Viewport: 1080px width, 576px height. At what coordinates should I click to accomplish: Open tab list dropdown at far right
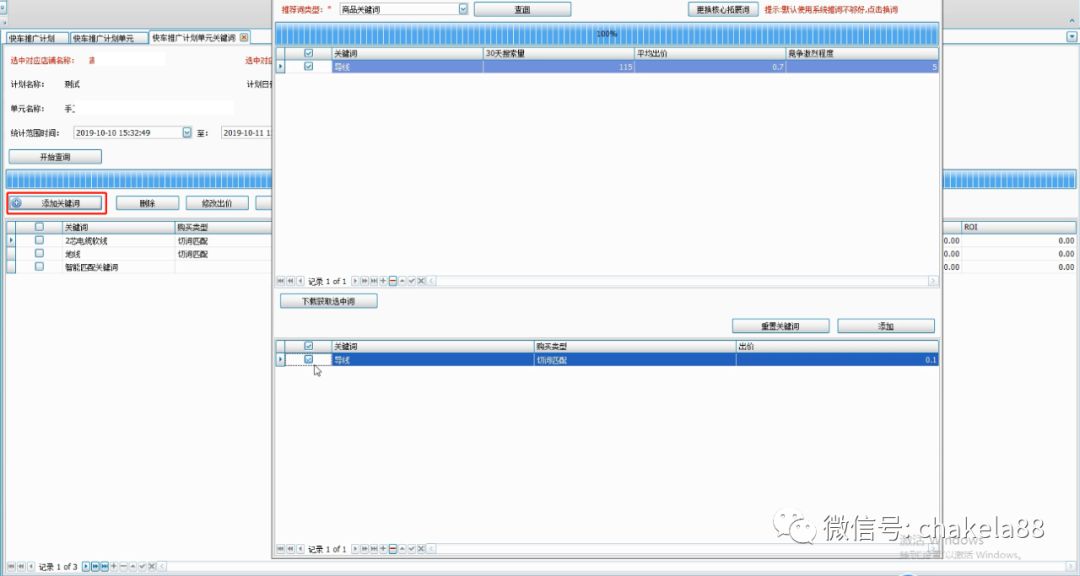pos(1072,37)
